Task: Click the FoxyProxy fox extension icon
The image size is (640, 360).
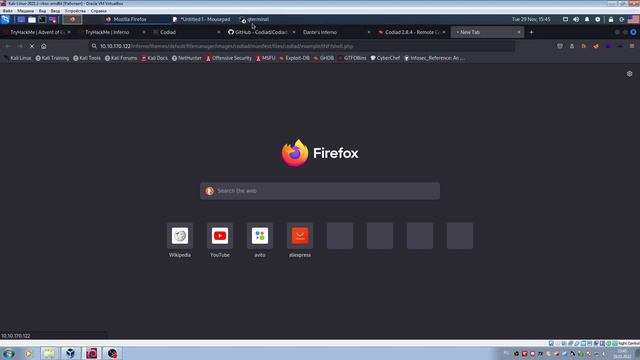Action: [x=596, y=46]
